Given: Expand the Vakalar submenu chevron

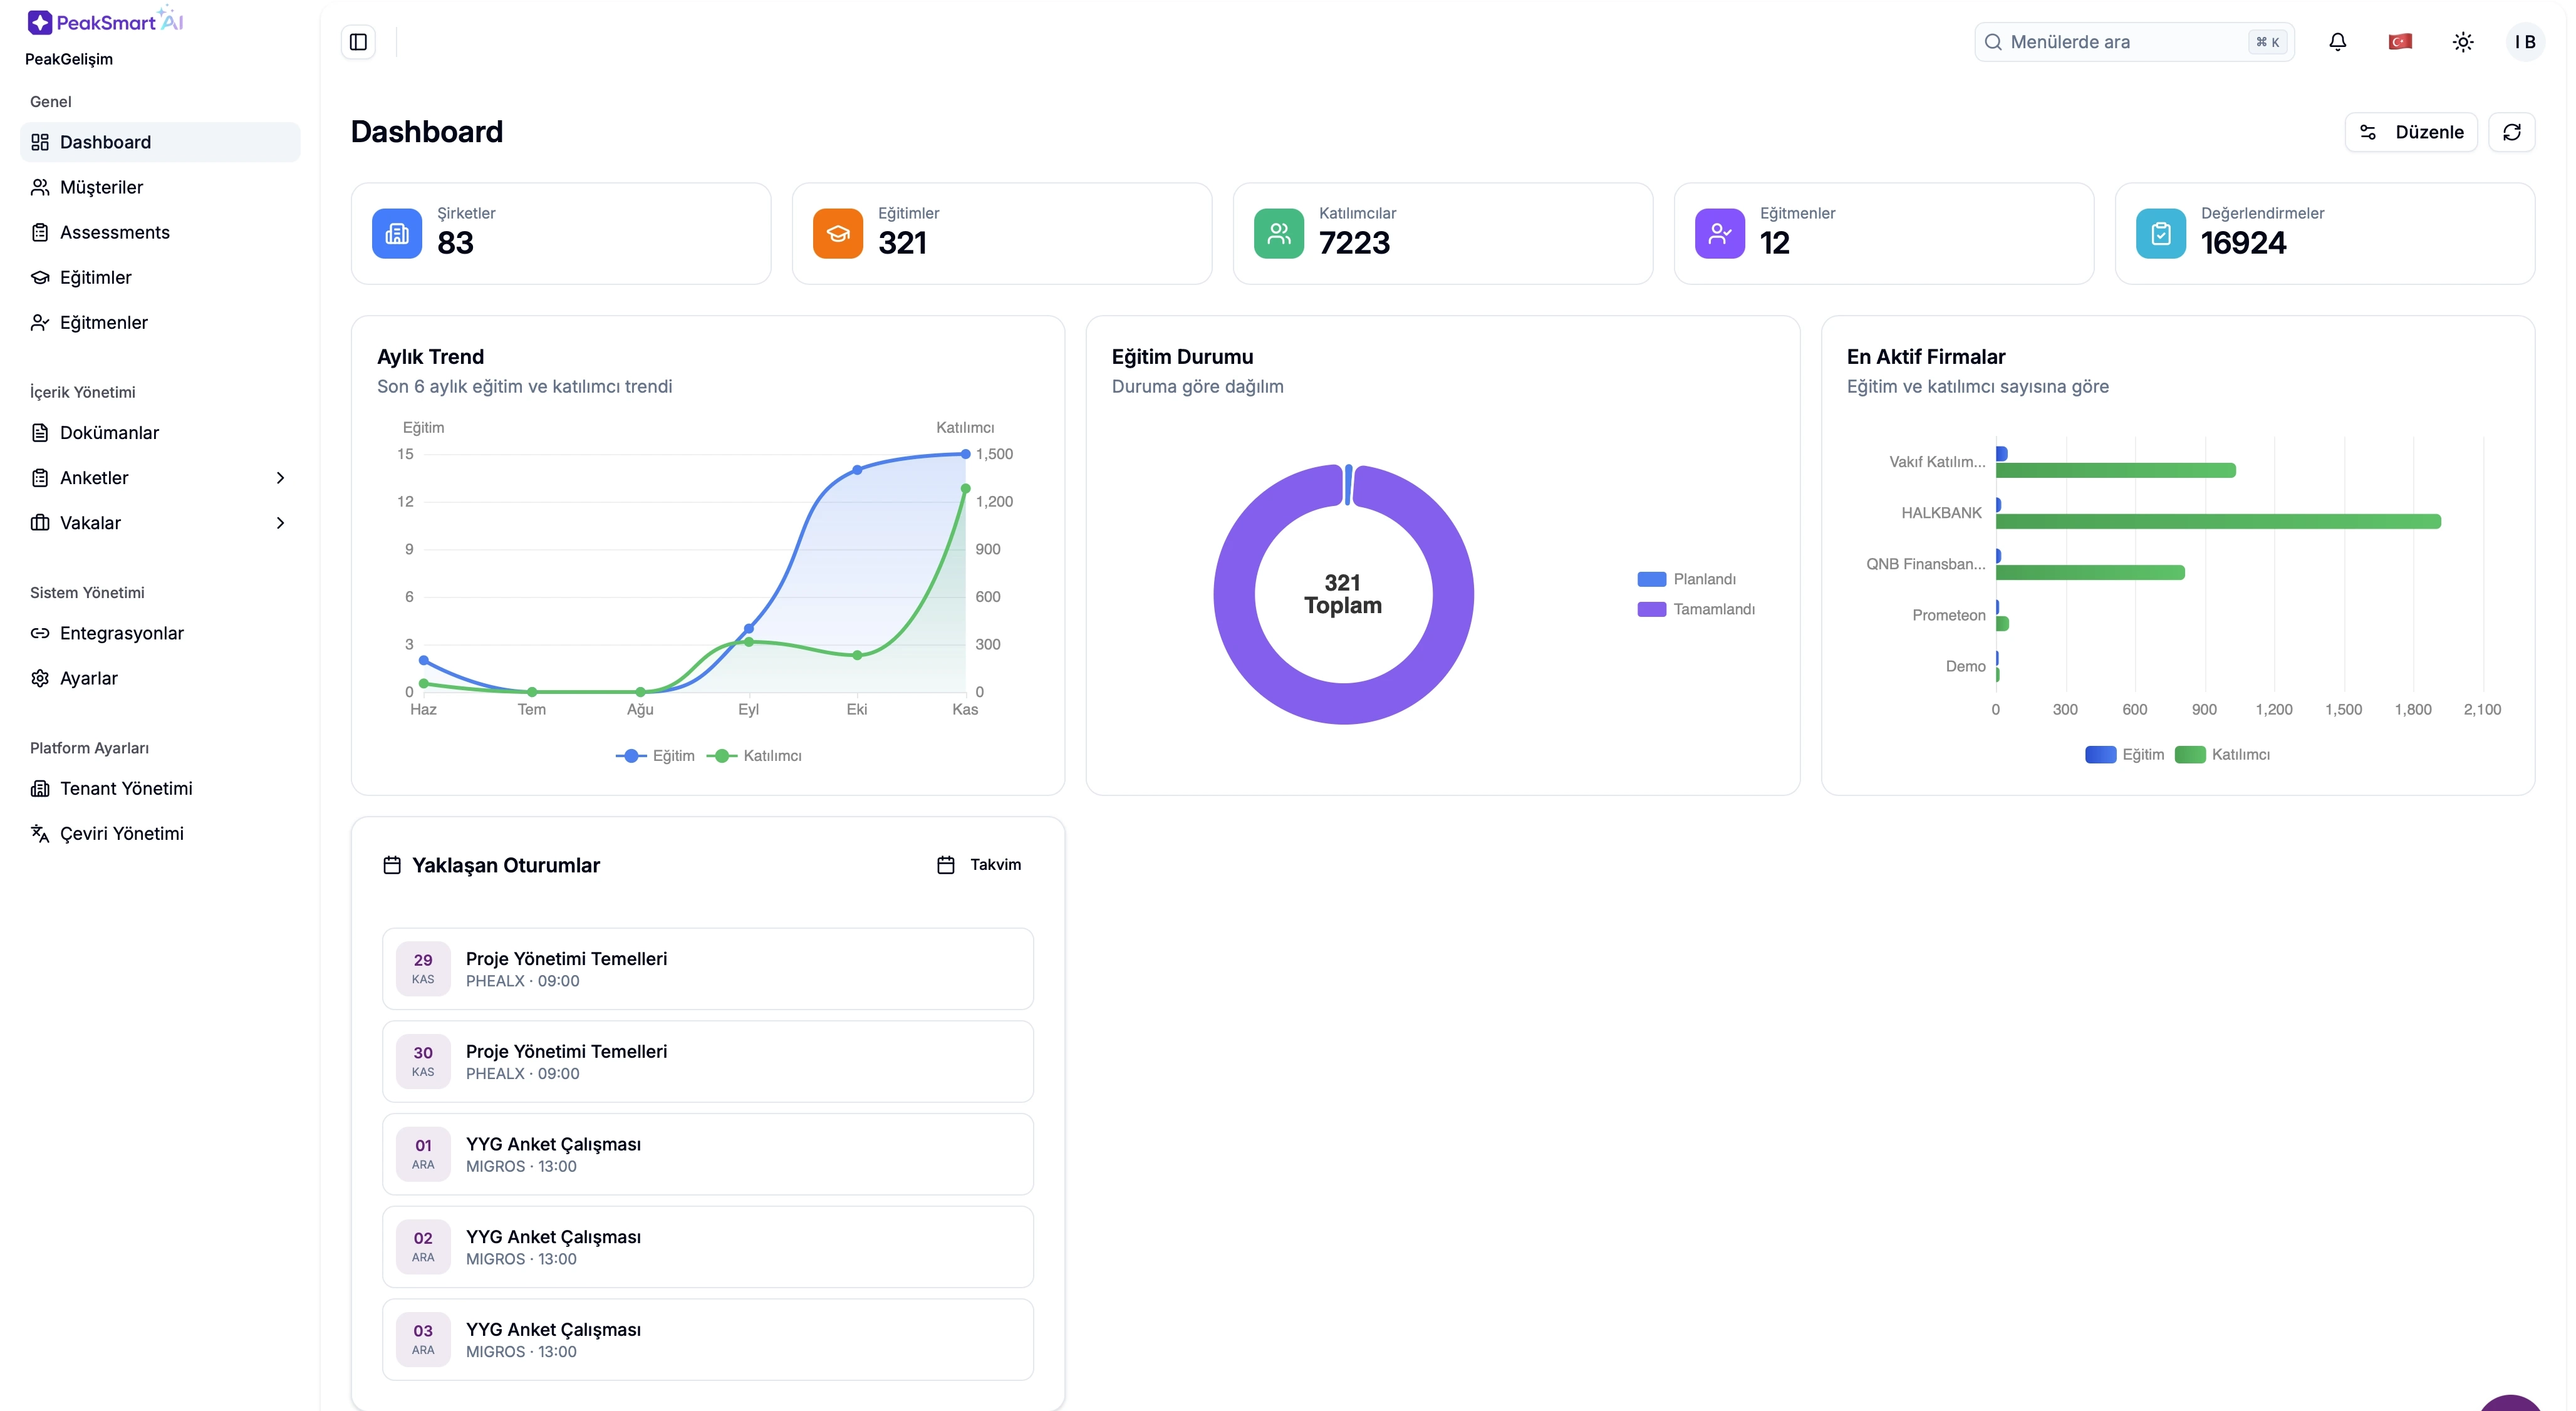Looking at the screenshot, I should click(x=280, y=523).
